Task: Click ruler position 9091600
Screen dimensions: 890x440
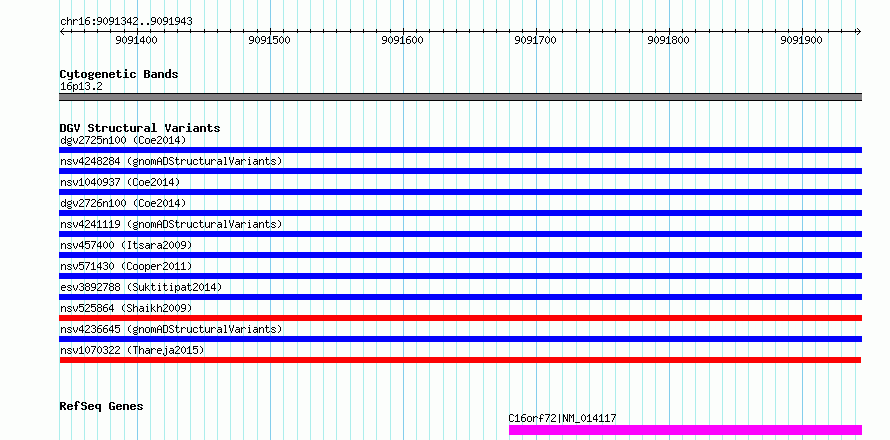Action: click(x=402, y=40)
